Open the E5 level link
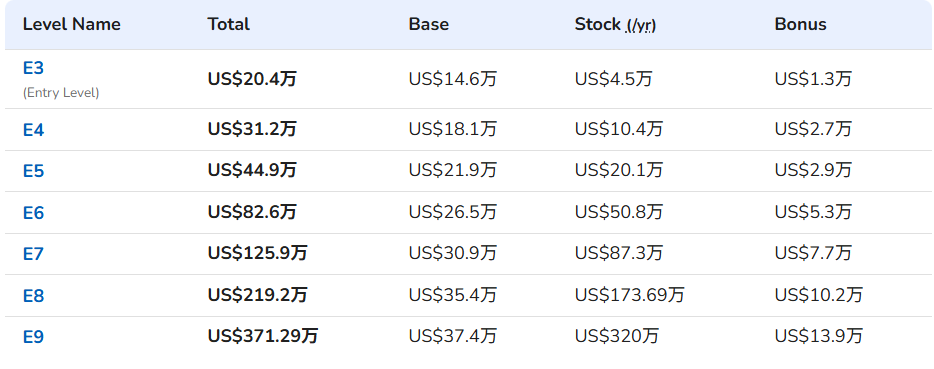This screenshot has height=369, width=934. [x=33, y=171]
